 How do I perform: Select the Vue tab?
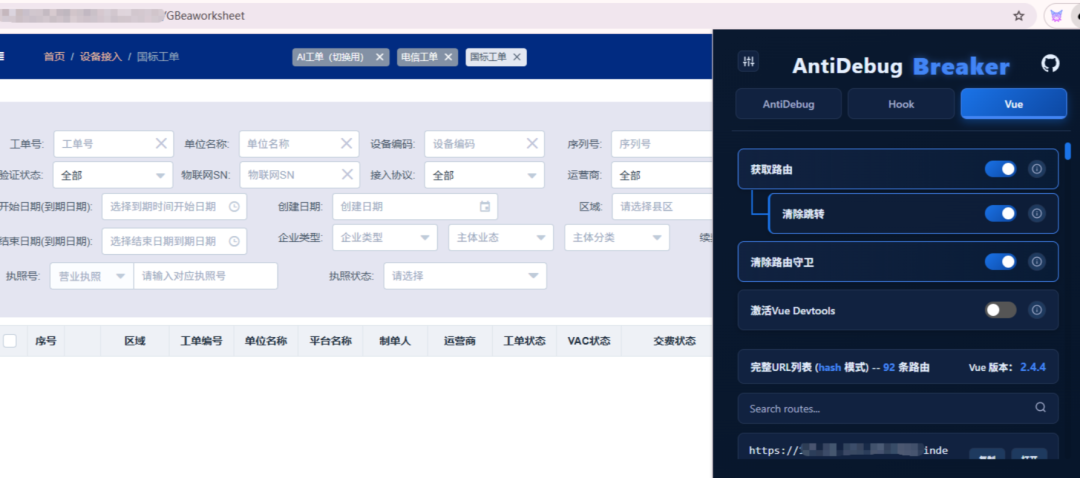point(1014,104)
